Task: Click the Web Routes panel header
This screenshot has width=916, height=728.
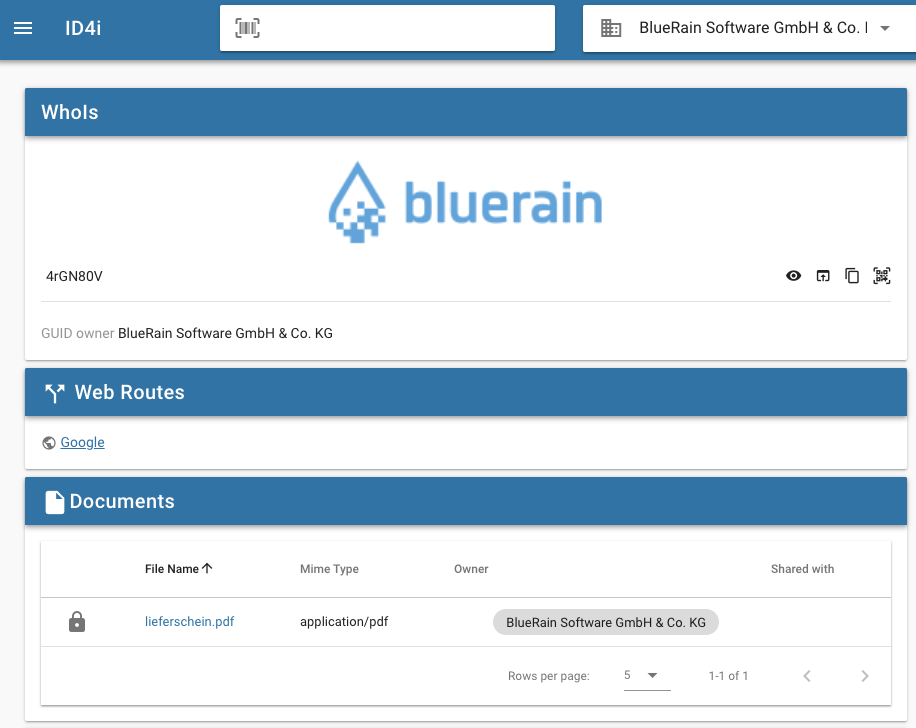Action: click(x=466, y=392)
